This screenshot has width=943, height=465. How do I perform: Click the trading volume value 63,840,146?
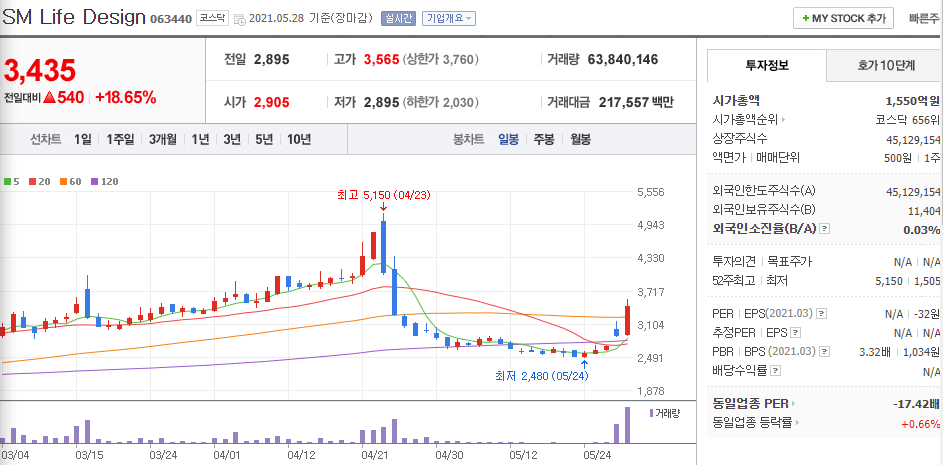tap(622, 60)
